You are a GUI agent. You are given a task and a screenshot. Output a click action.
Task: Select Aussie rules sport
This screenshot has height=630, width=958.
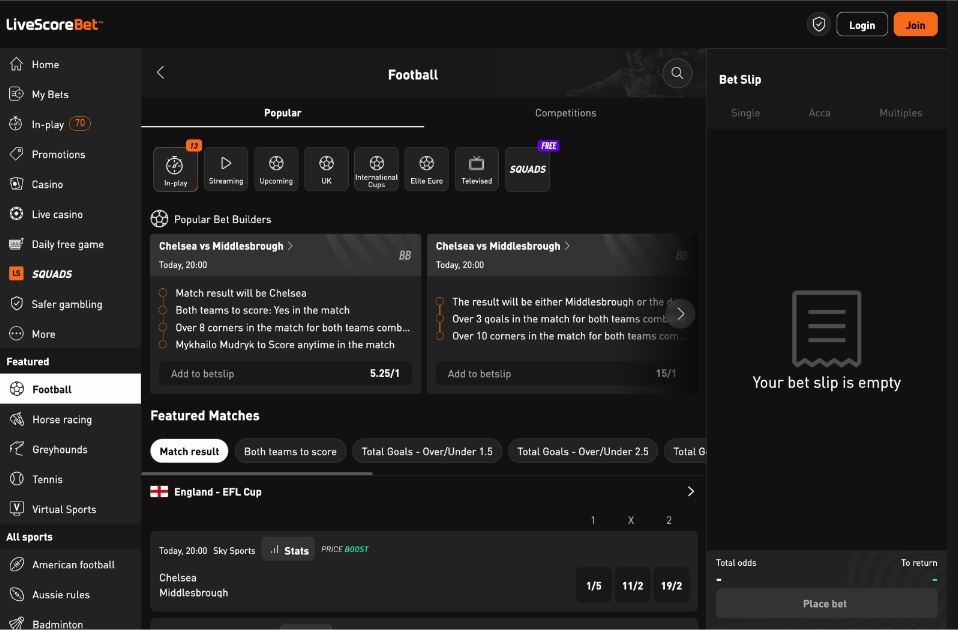click(x=70, y=595)
